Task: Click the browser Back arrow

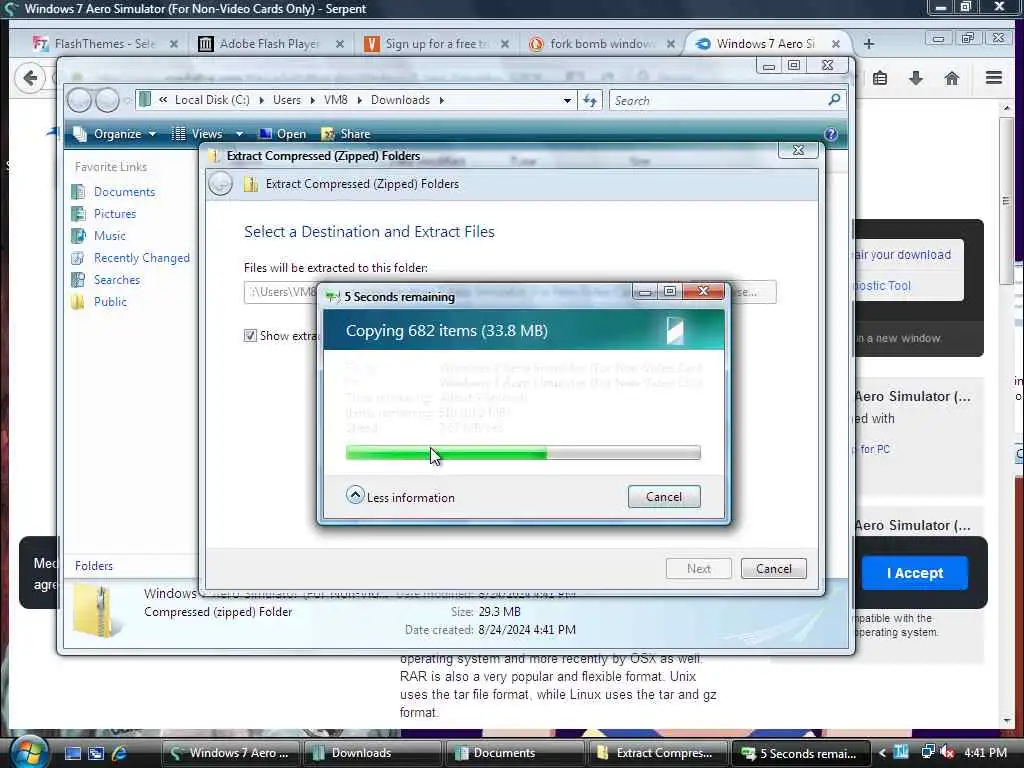Action: (x=30, y=78)
